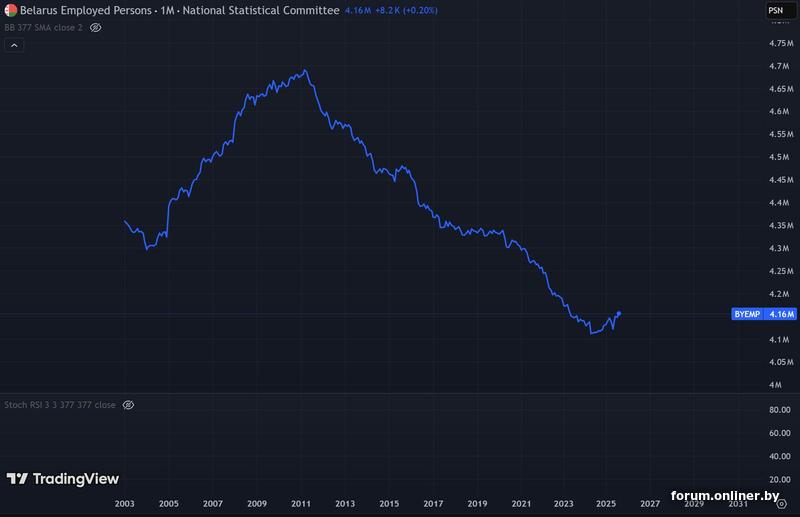The image size is (800, 517).
Task: Toggle visibility of Stoch RSI indicator
Action: point(128,405)
